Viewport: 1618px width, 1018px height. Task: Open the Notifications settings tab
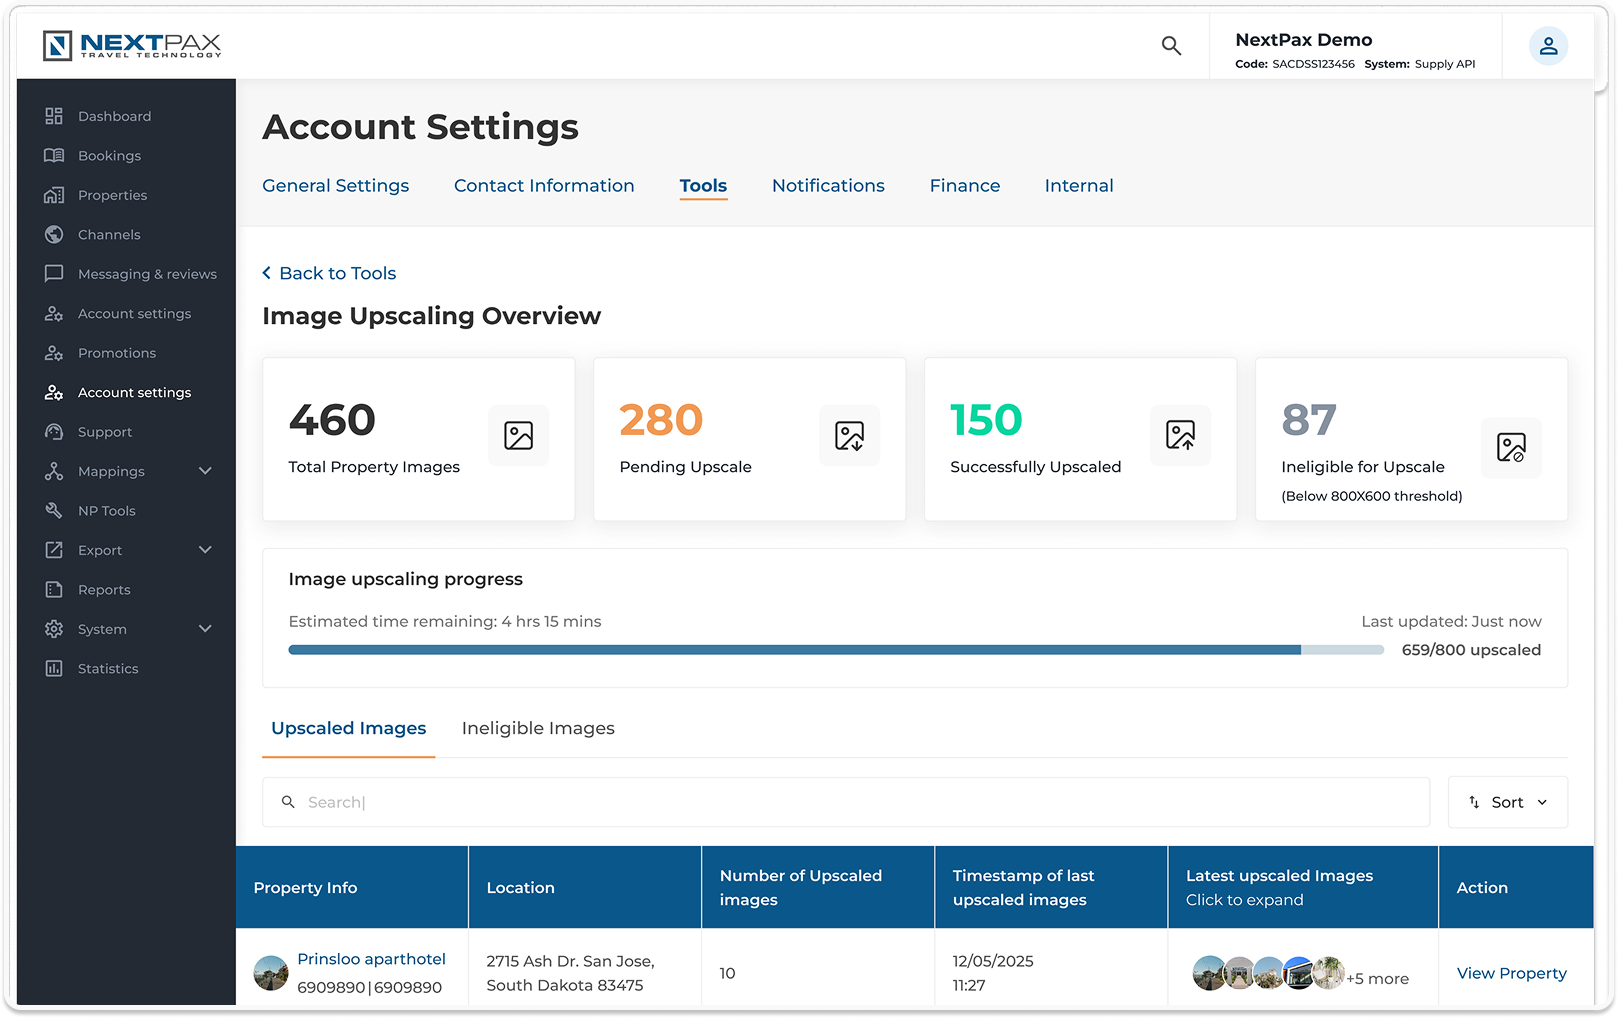tap(828, 186)
